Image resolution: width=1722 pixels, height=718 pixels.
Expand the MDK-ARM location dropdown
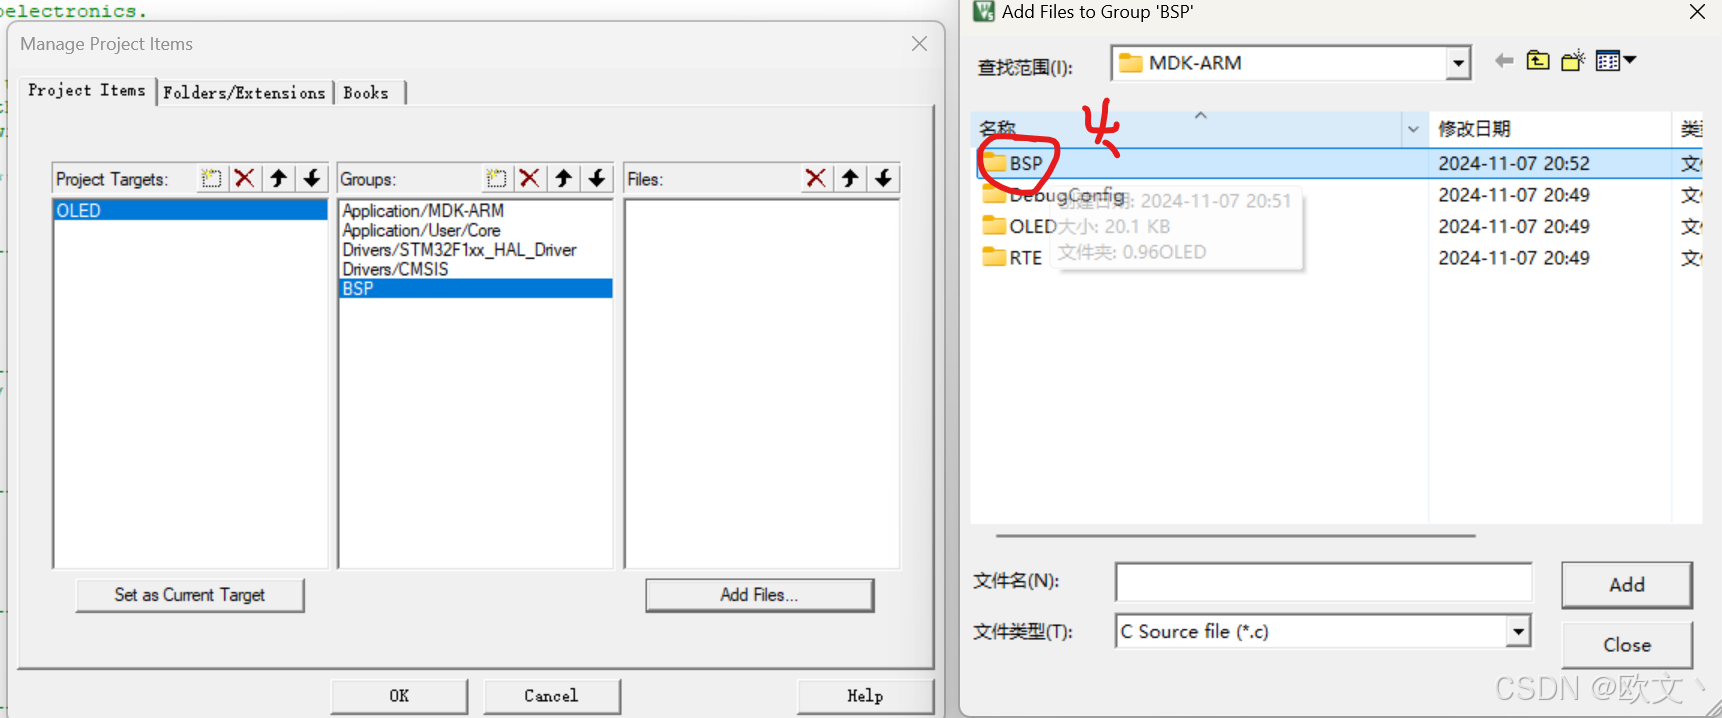point(1458,63)
